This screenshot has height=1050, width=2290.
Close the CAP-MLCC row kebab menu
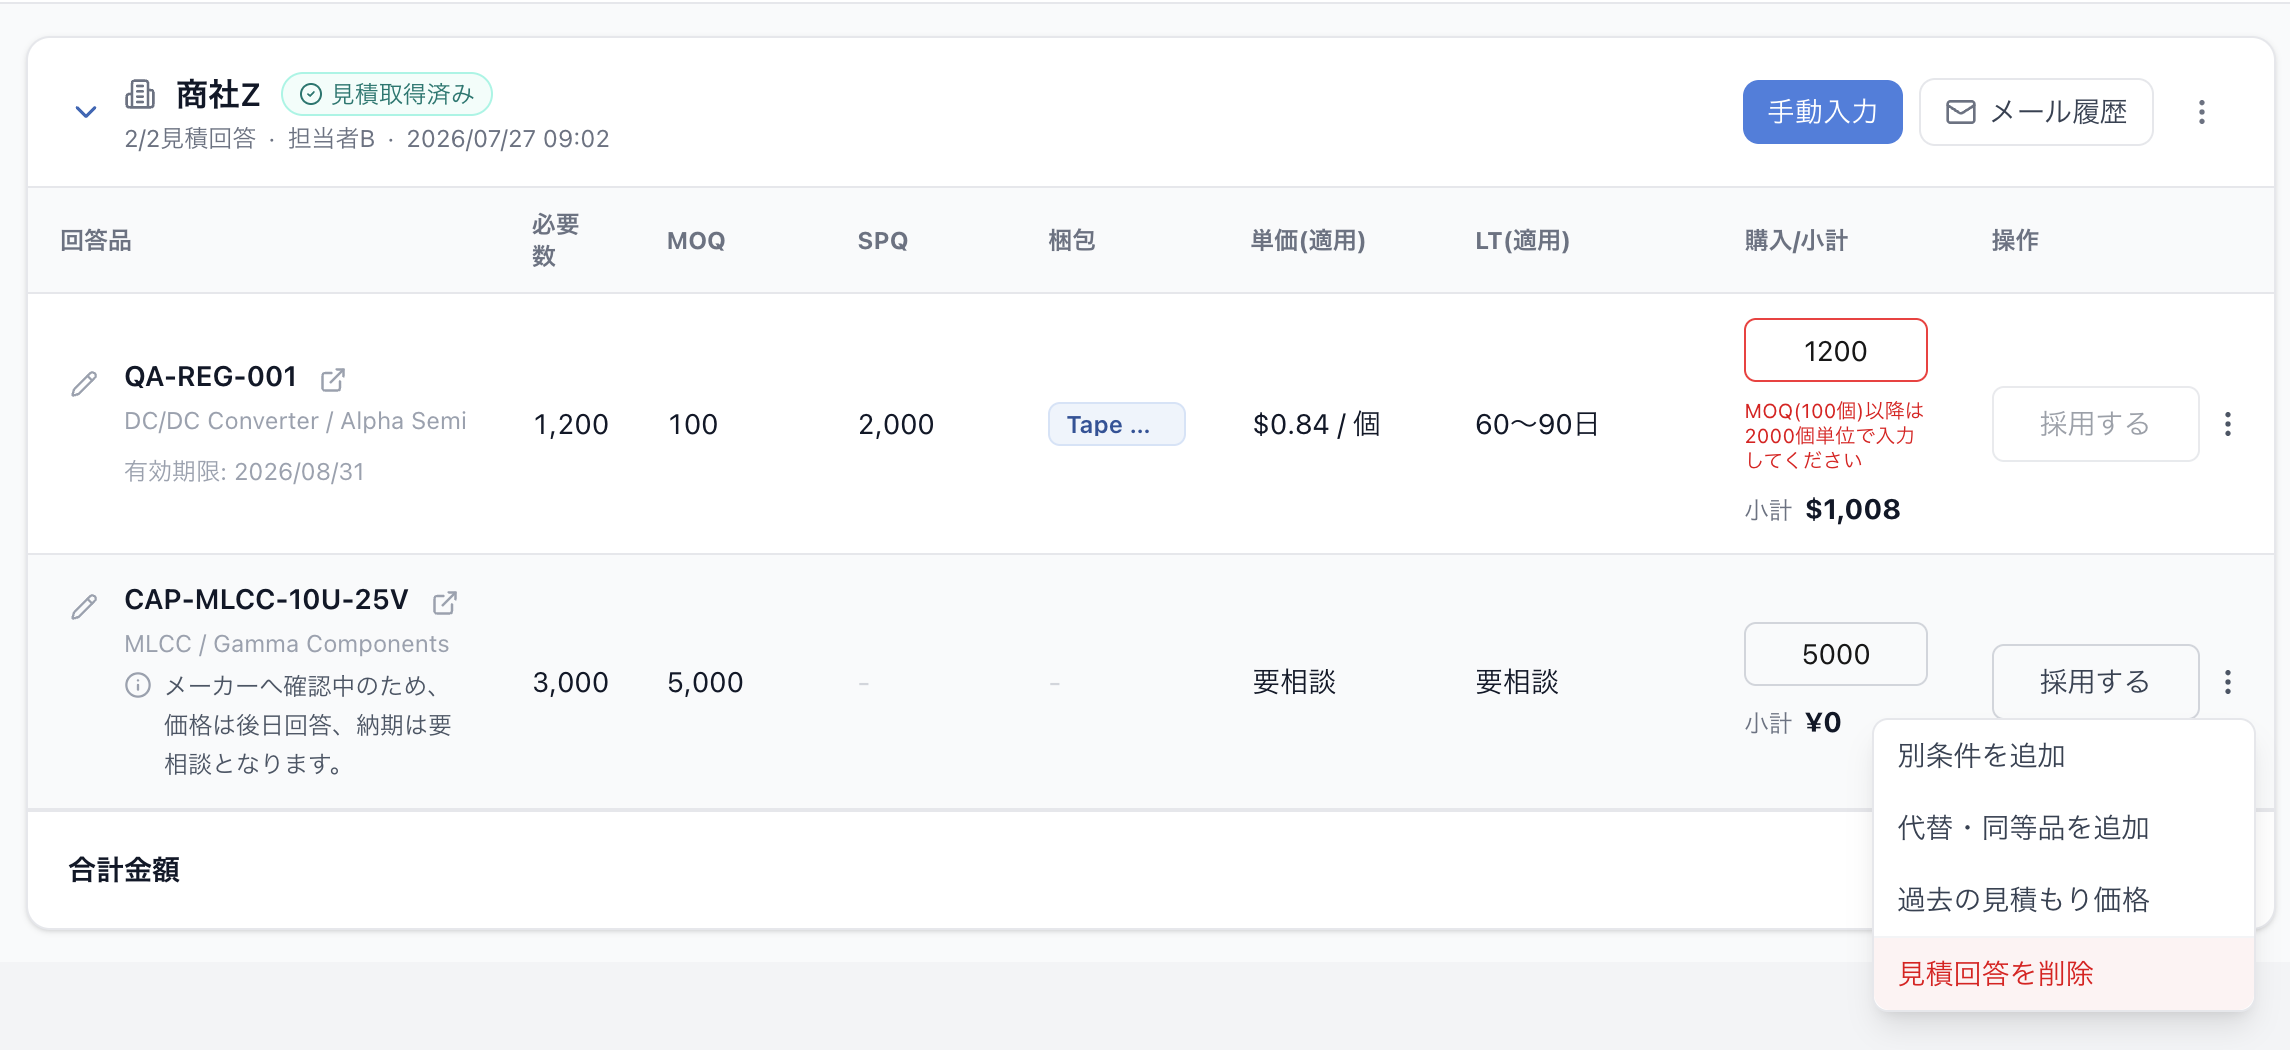pyautogui.click(x=2228, y=682)
